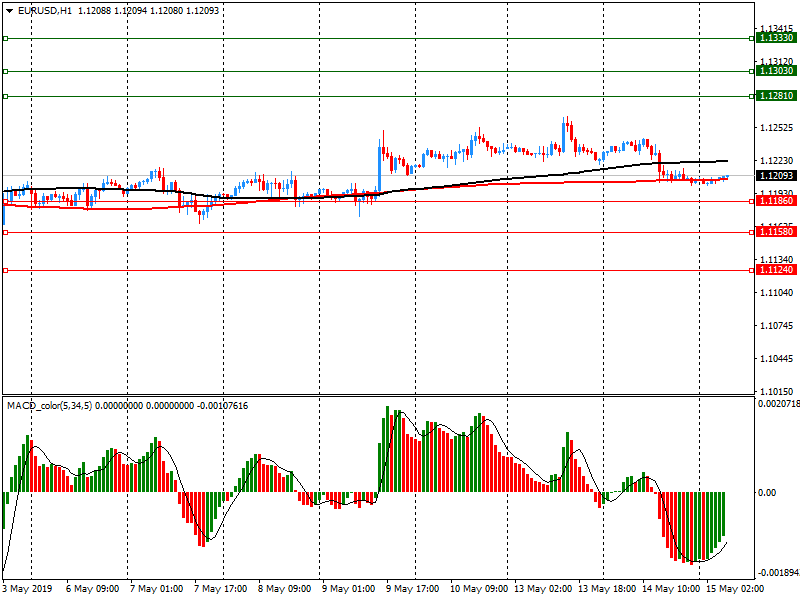Select the red 1.11240 support price tag
800x600 pixels.
[776, 270]
